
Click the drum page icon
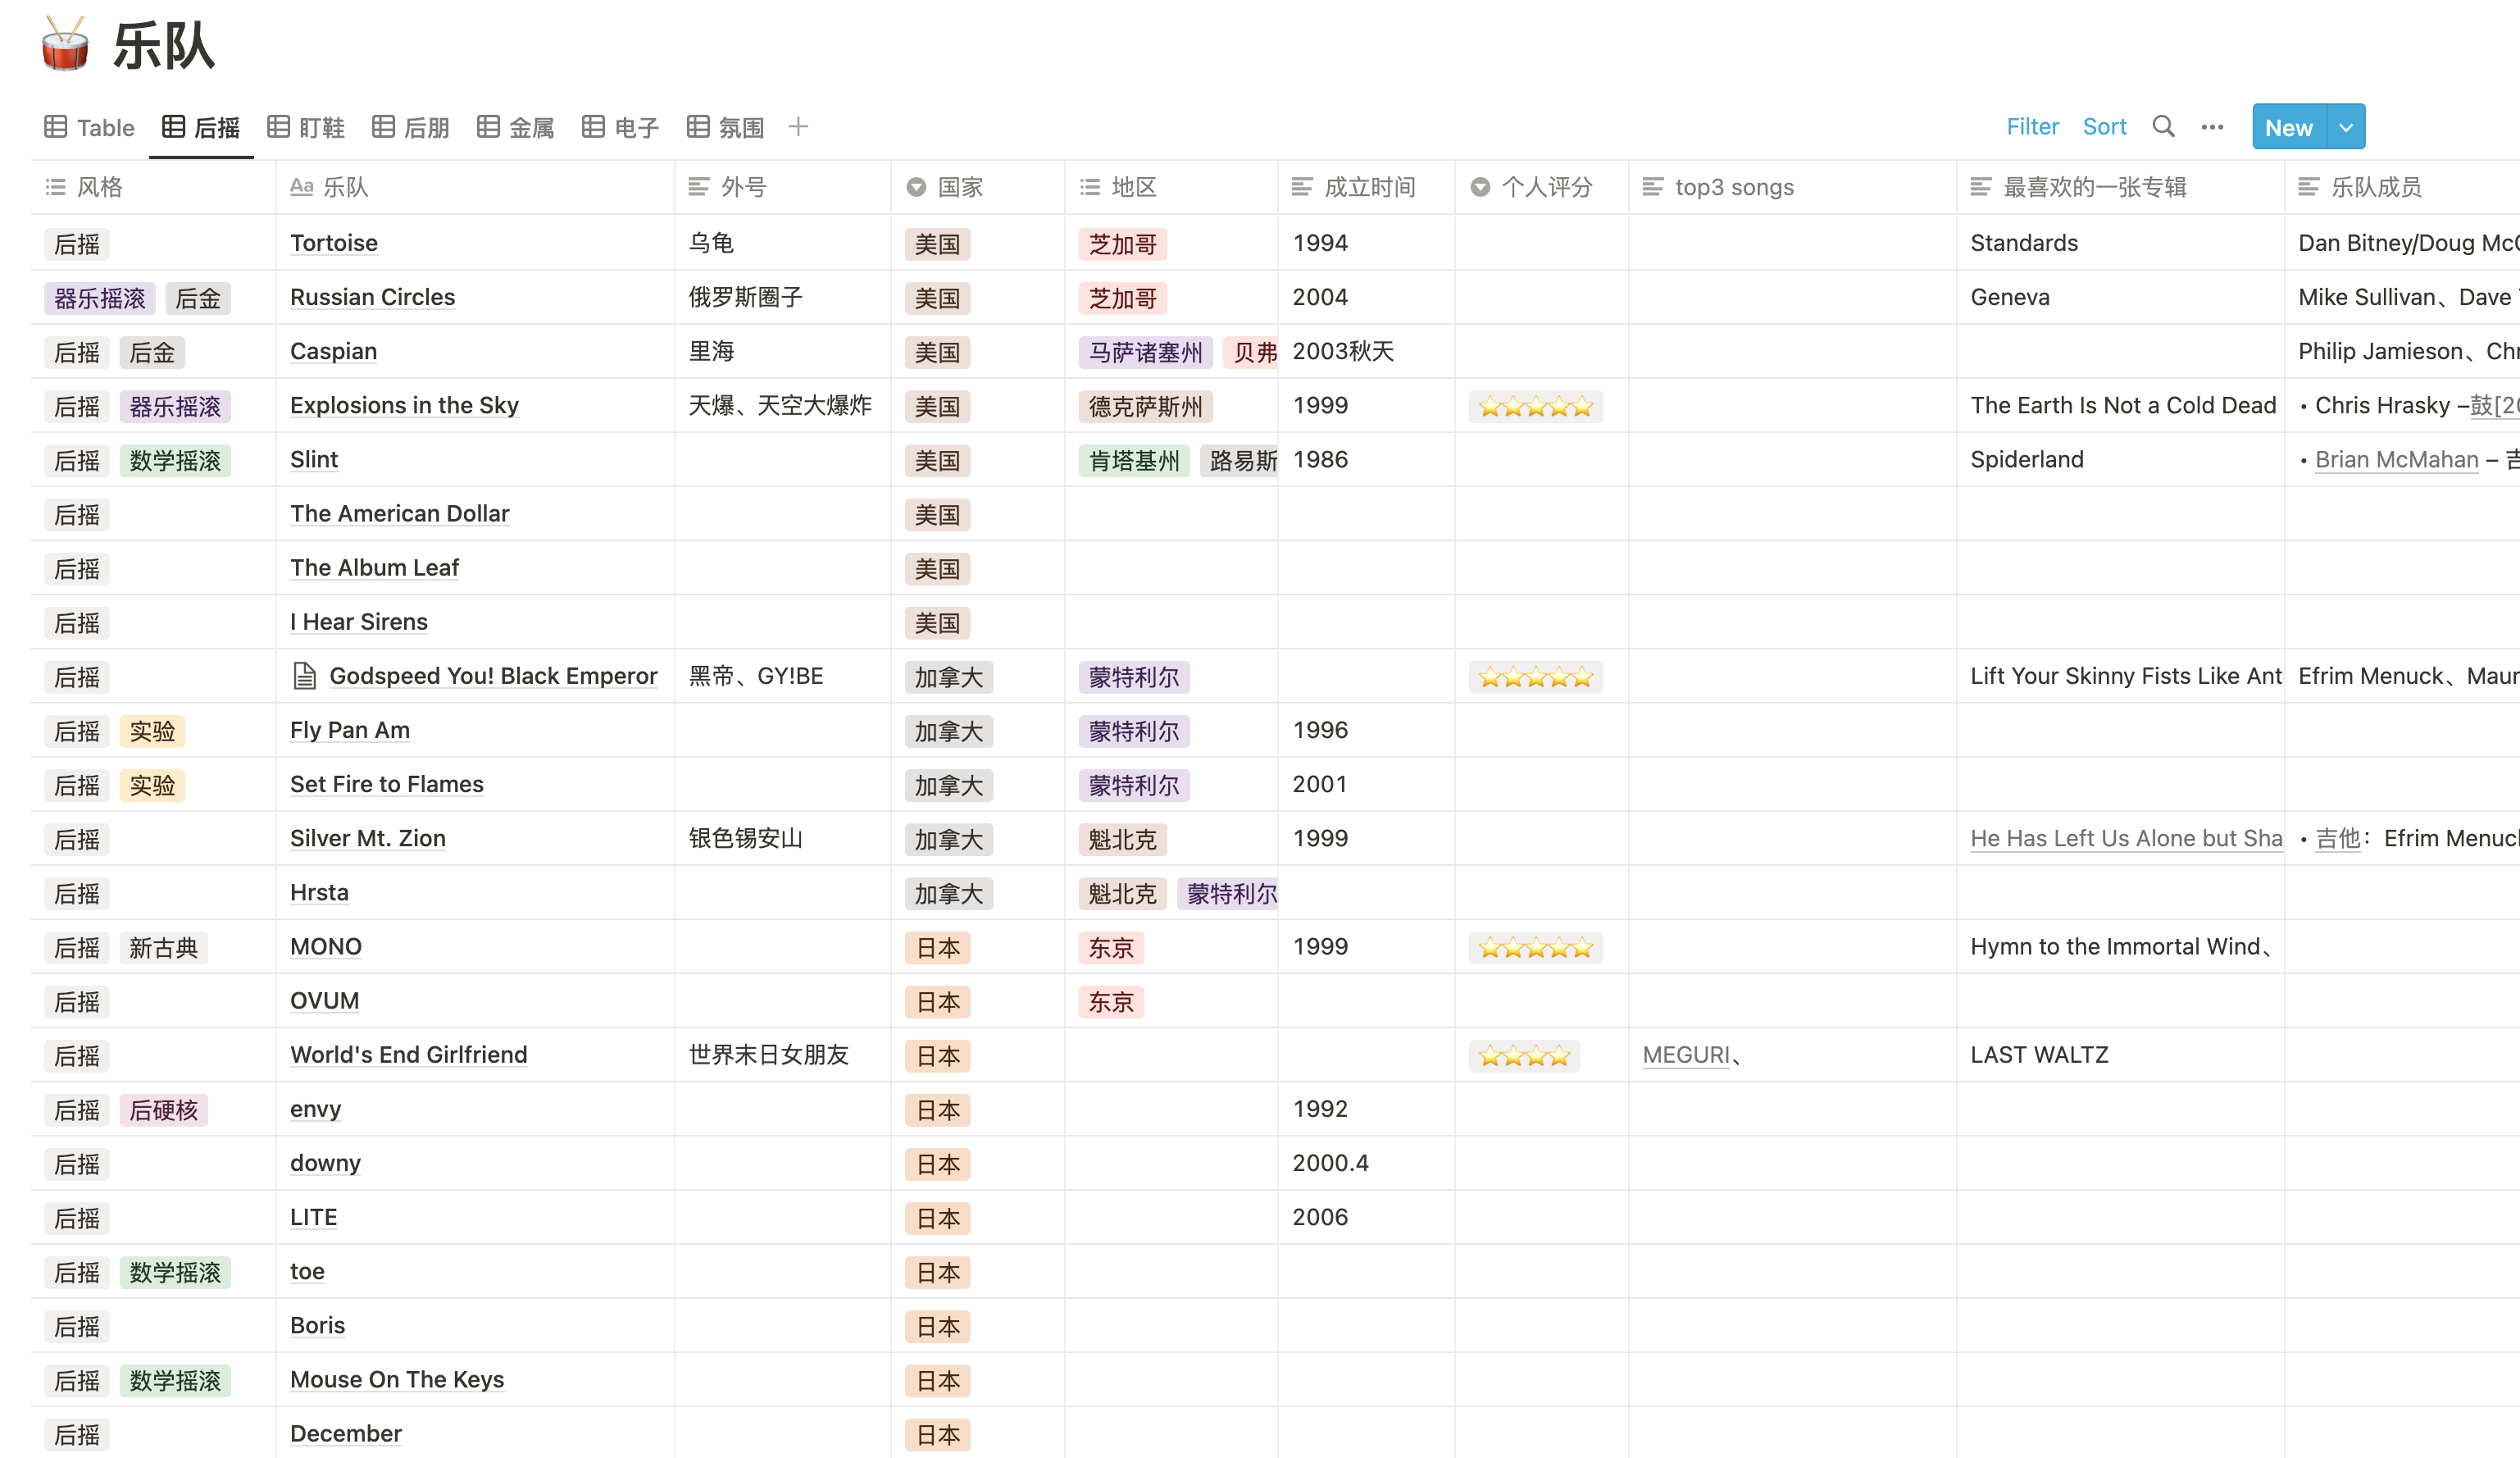click(65, 45)
